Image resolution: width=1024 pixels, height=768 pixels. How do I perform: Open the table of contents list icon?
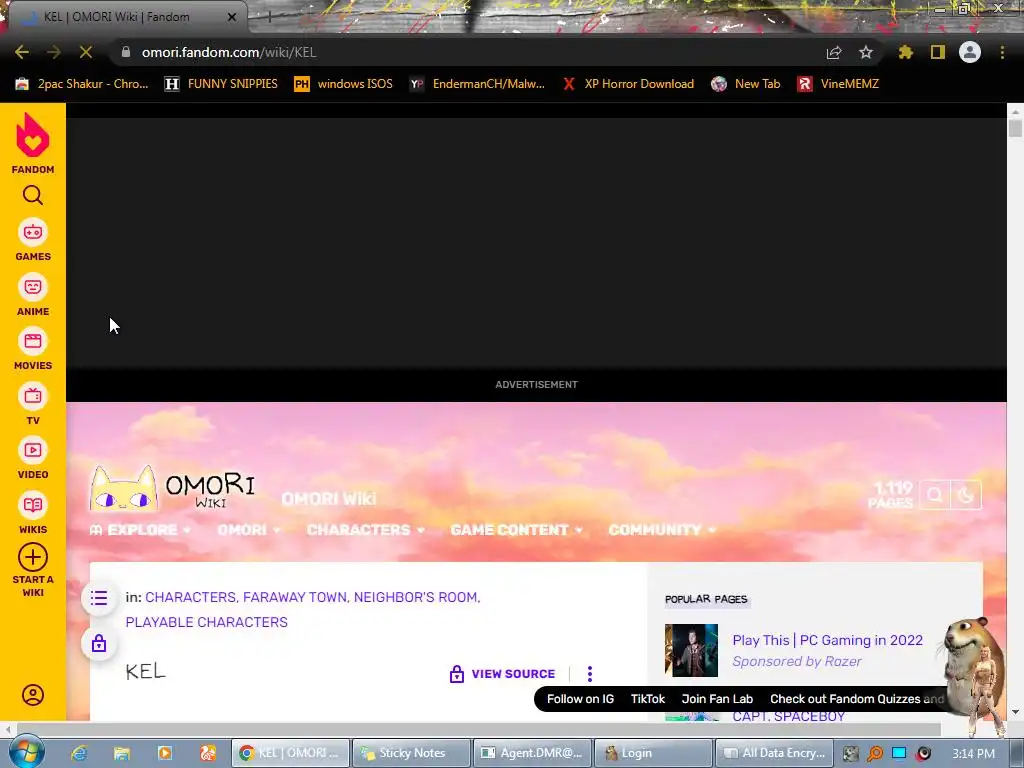(99, 598)
